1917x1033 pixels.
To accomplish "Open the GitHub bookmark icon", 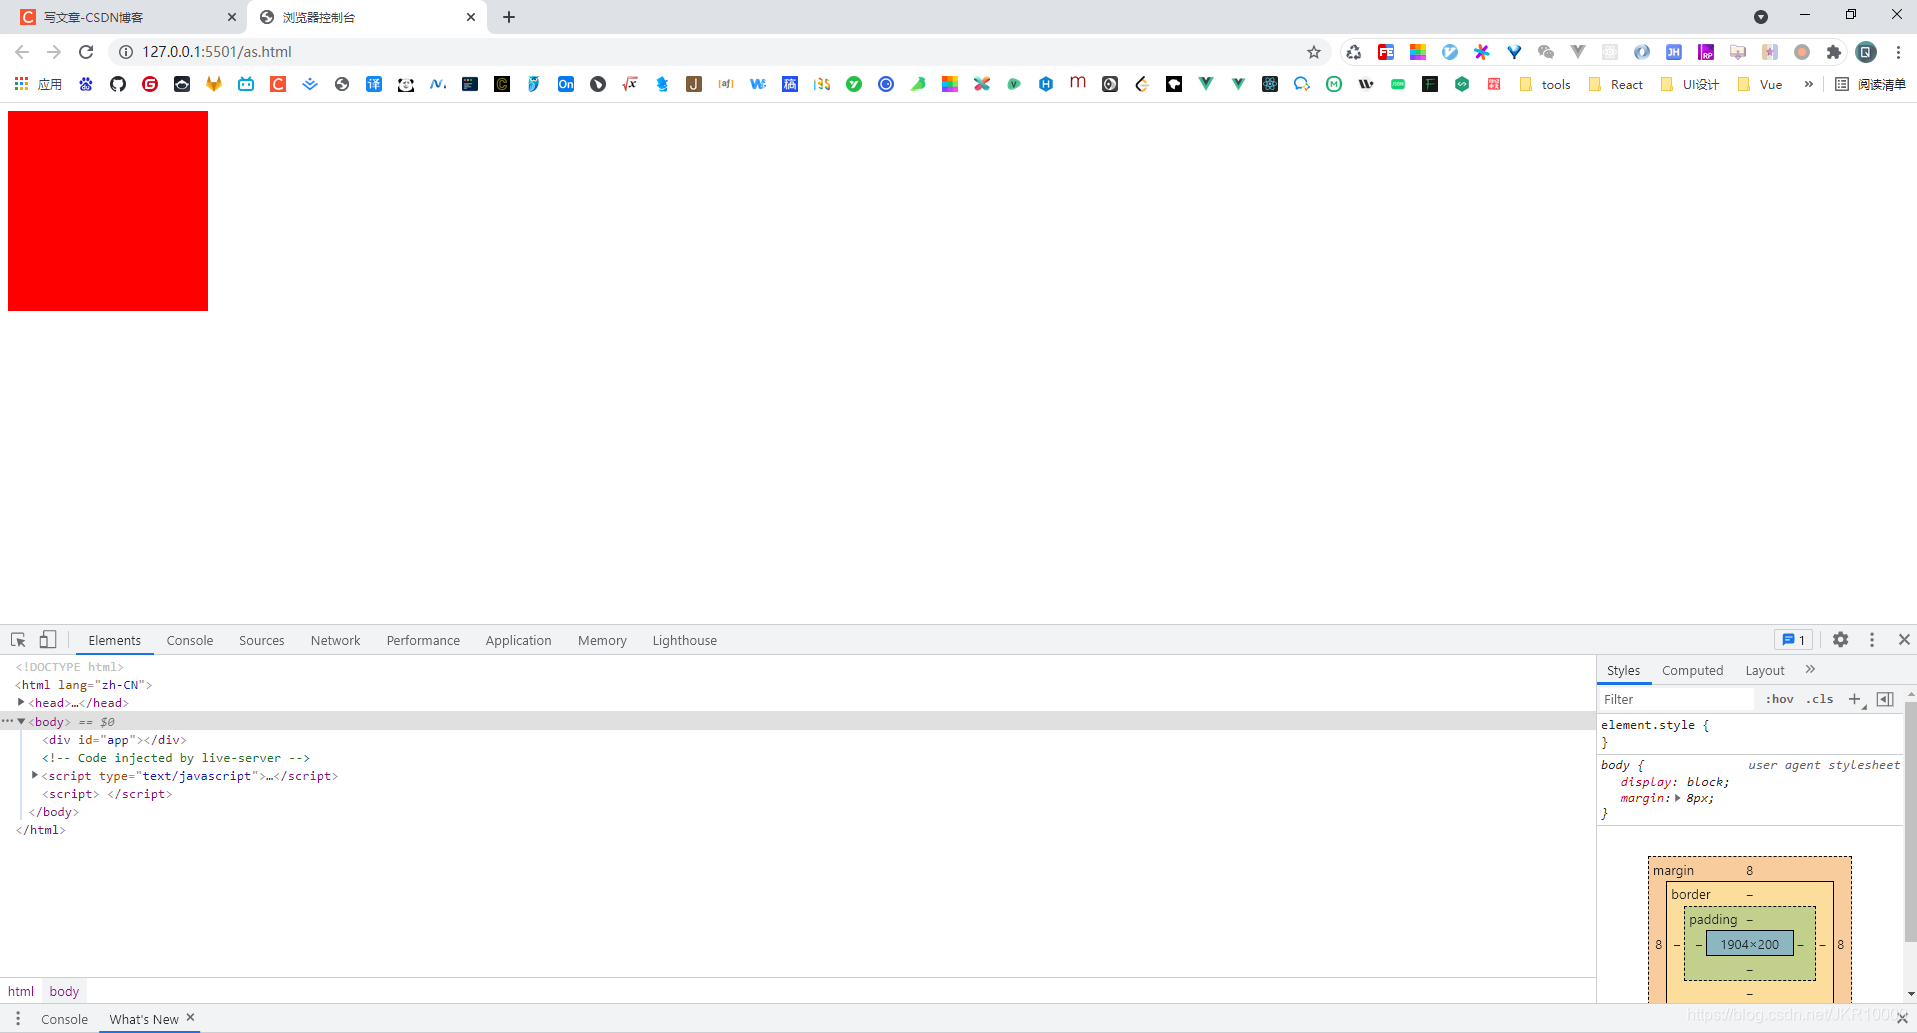I will point(118,84).
